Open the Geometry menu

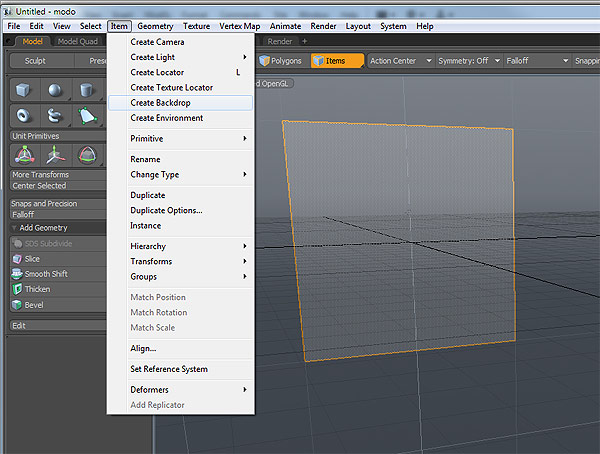155,25
